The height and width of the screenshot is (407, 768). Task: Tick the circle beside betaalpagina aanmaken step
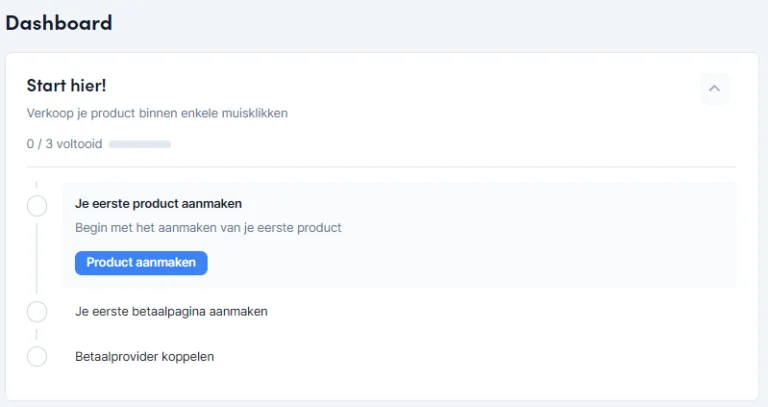pos(37,311)
